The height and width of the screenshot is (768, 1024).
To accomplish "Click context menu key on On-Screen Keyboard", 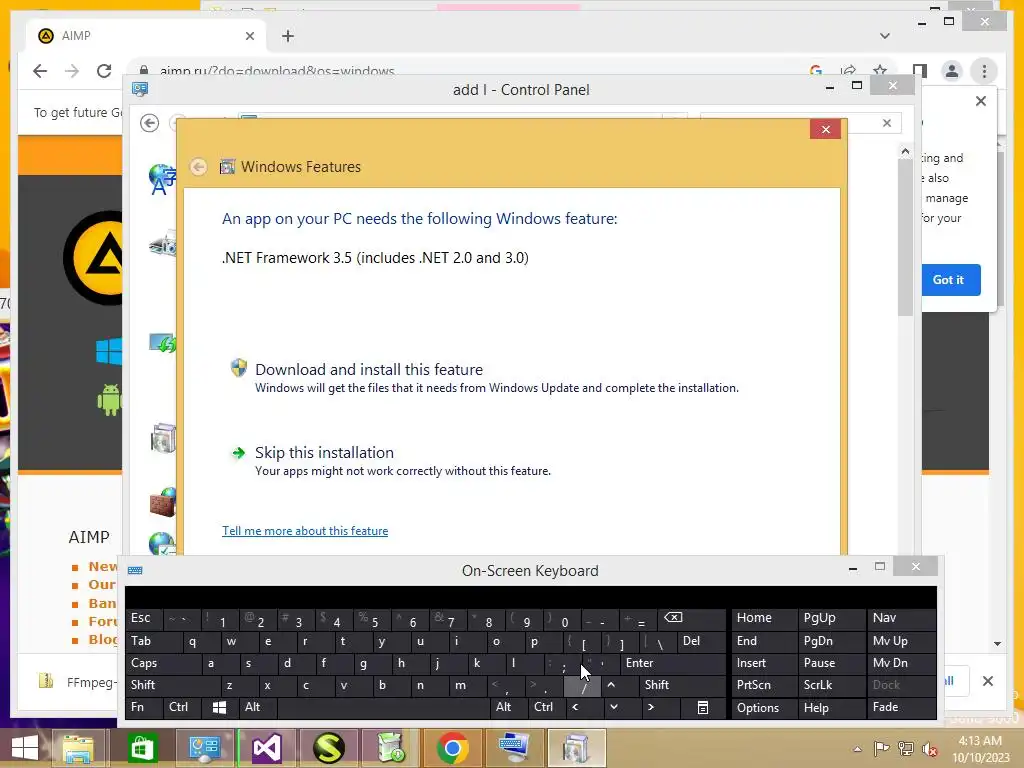I will click(703, 707).
